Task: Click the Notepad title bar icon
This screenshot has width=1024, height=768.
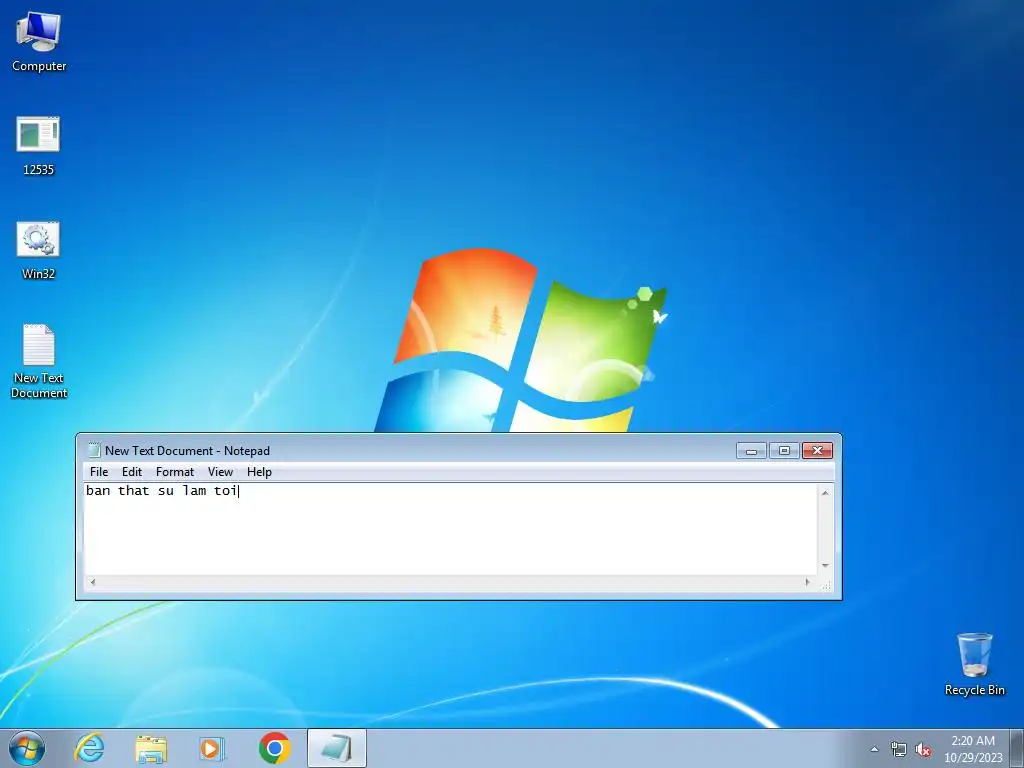Action: [x=94, y=450]
